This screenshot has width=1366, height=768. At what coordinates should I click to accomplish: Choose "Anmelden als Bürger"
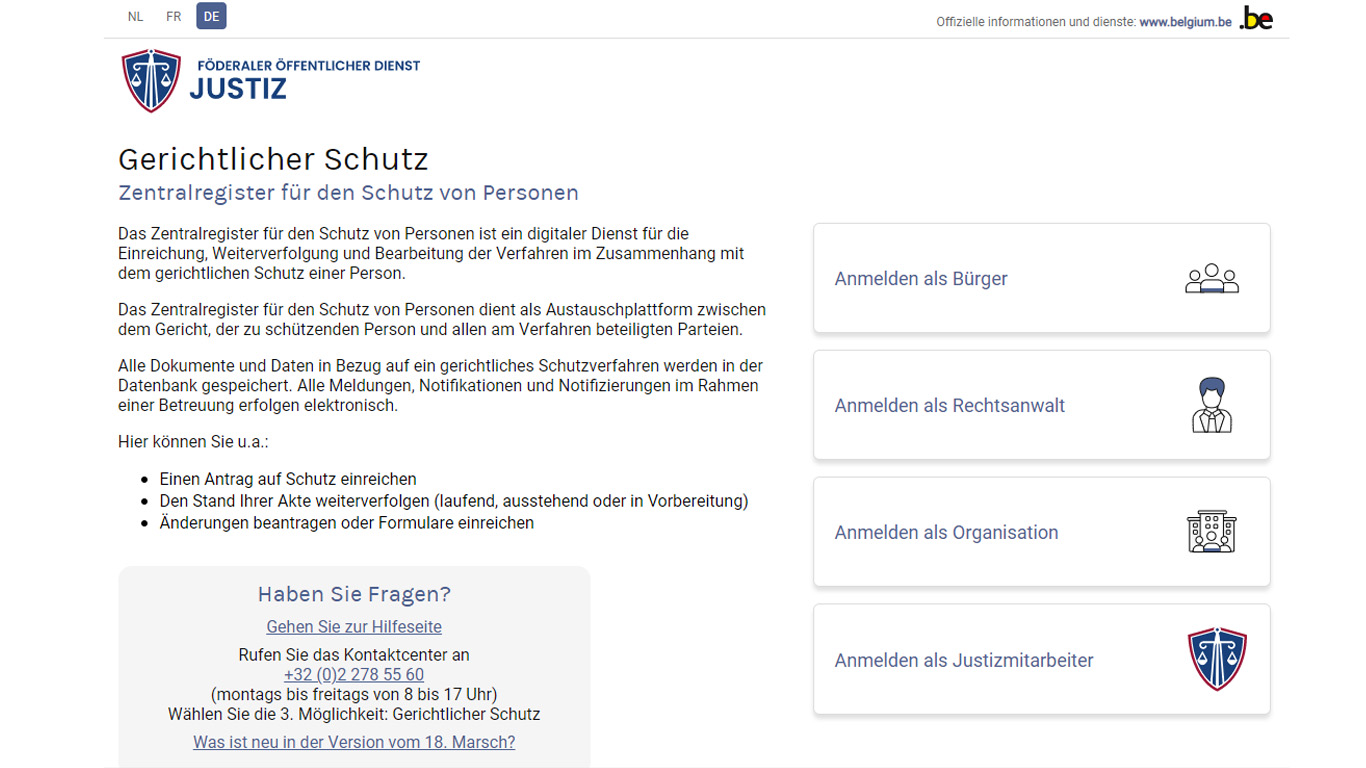[921, 279]
